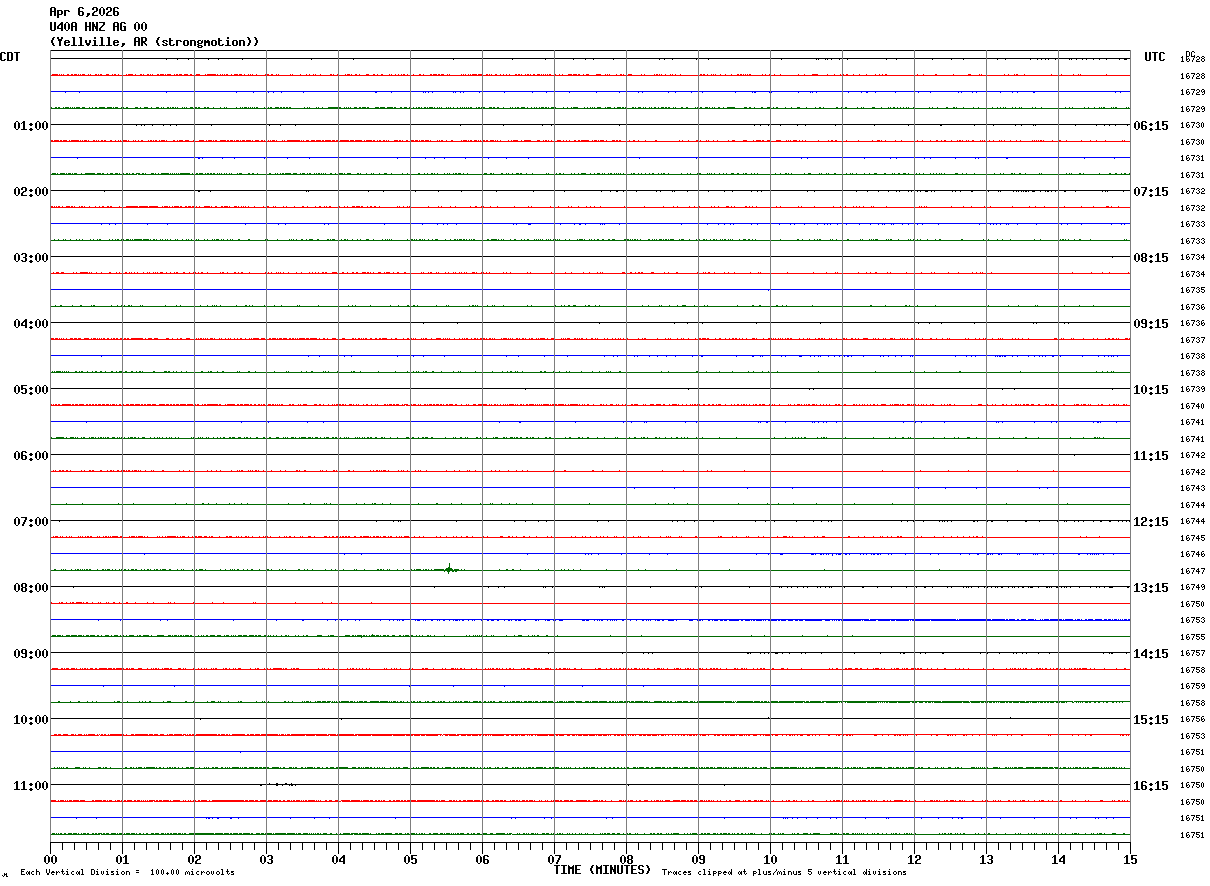Select the 07:00 CDT time label
This screenshot has width=1210, height=886.
click(31, 522)
